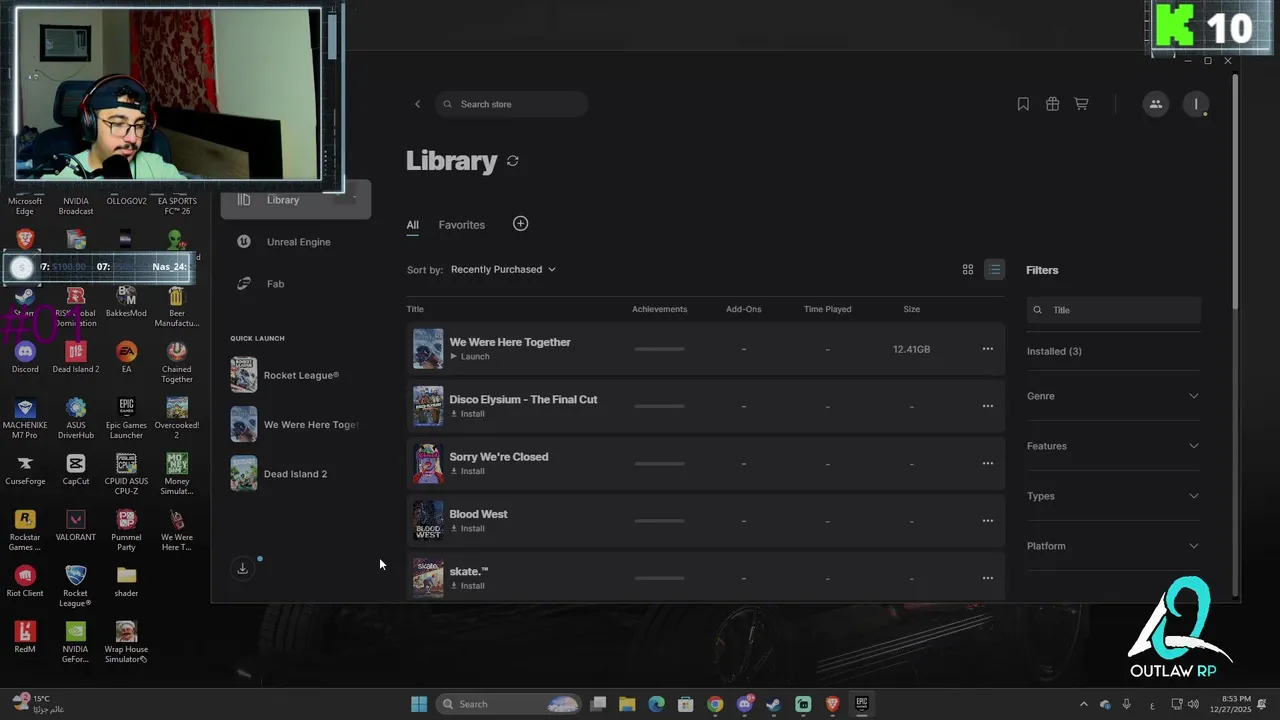Open the wishlist bookmark icon

(x=1023, y=104)
